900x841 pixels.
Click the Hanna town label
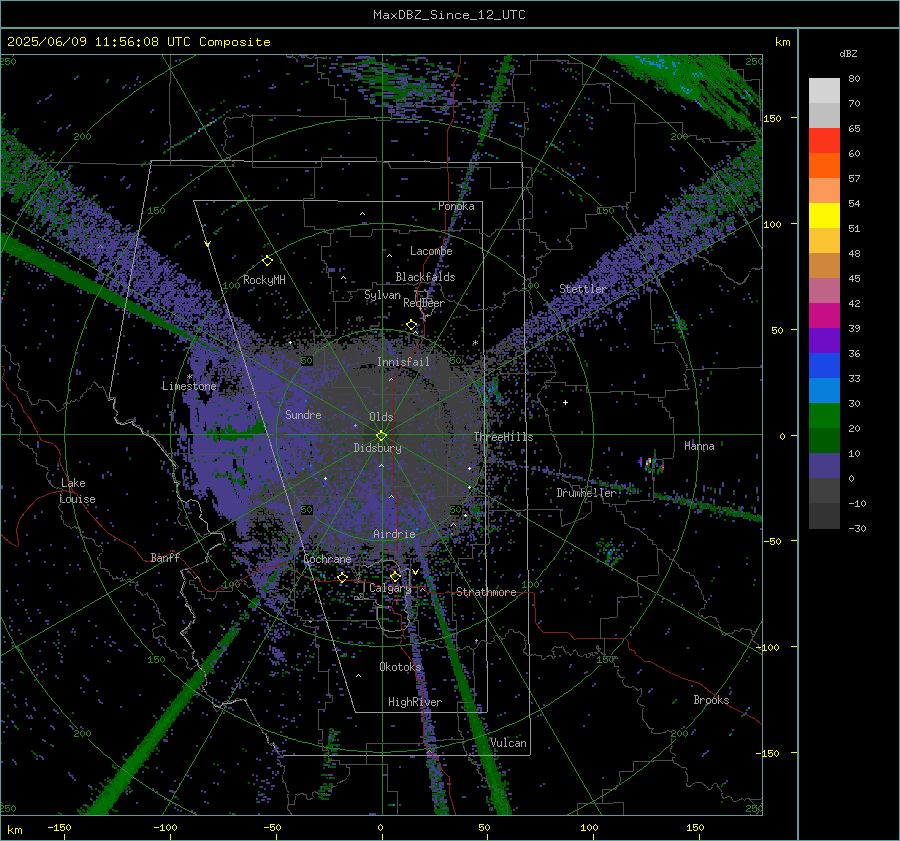(699, 445)
